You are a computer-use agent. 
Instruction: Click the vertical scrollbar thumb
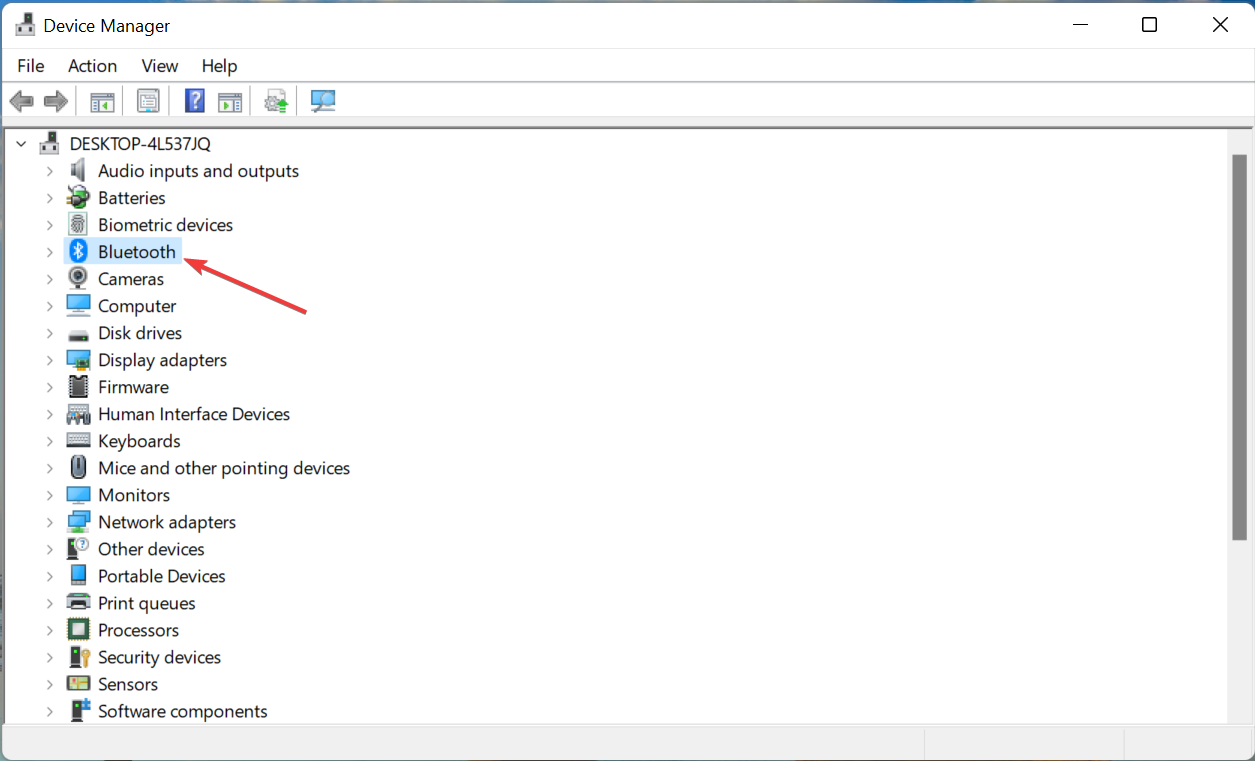(1239, 348)
